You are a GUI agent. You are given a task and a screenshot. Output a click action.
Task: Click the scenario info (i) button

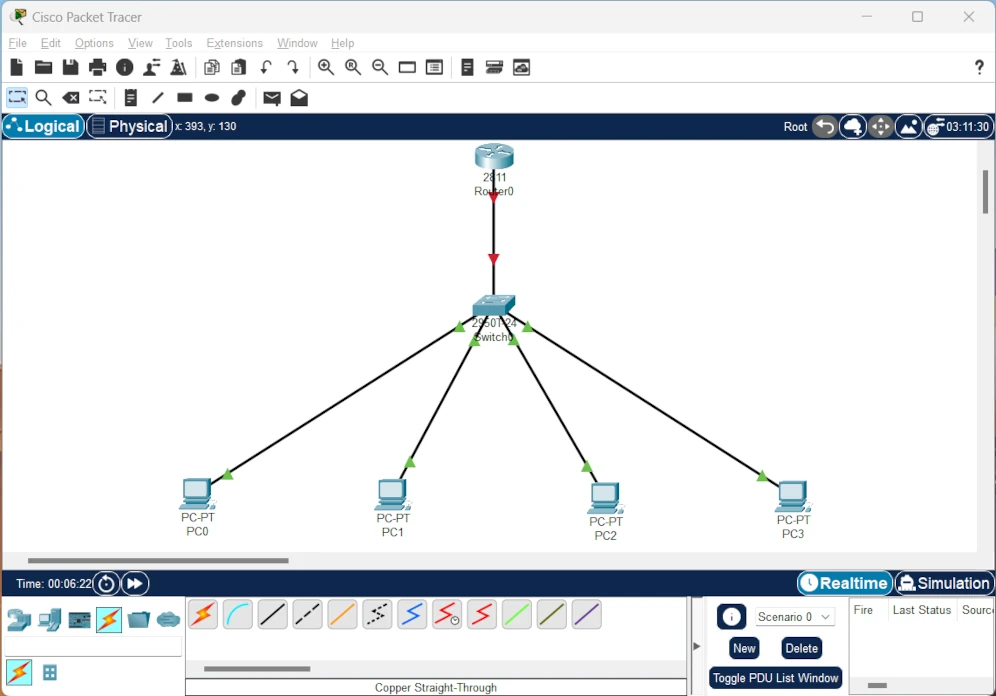(731, 617)
